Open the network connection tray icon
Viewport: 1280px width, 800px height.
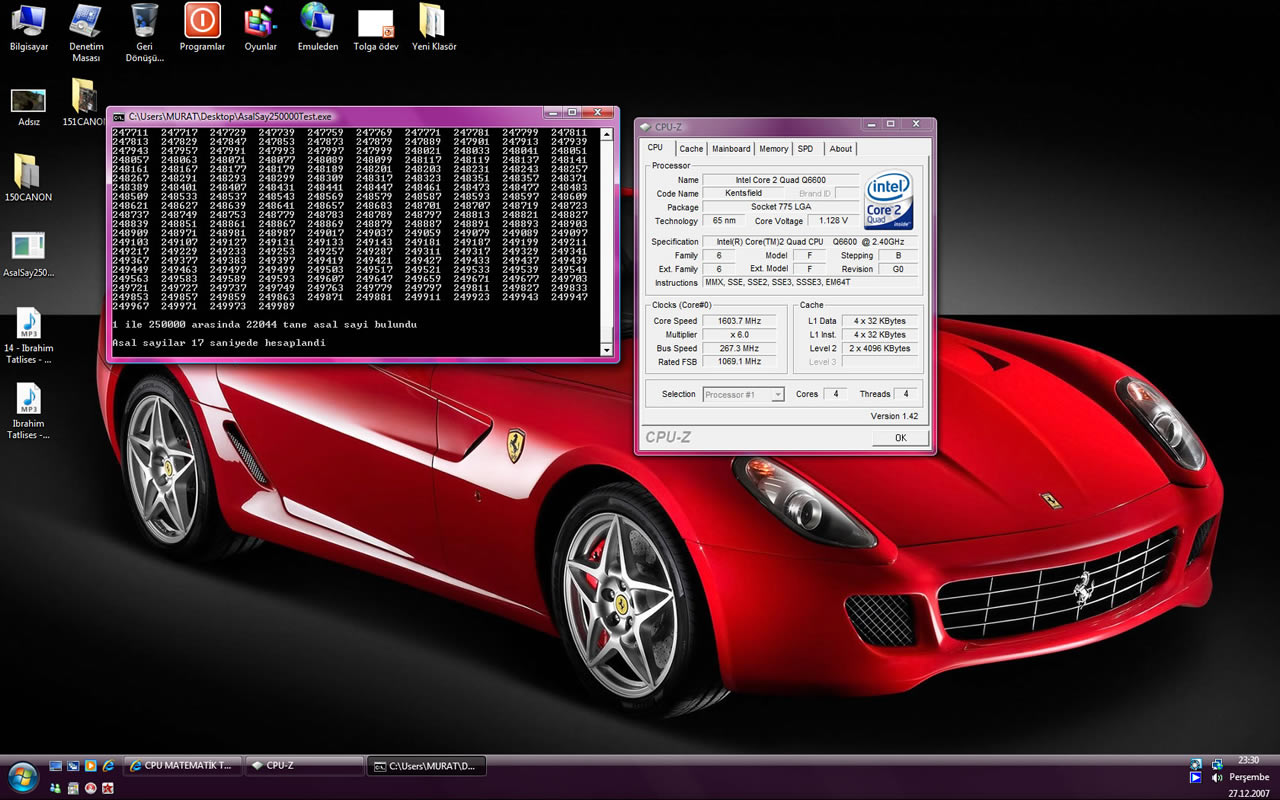tap(1217, 764)
